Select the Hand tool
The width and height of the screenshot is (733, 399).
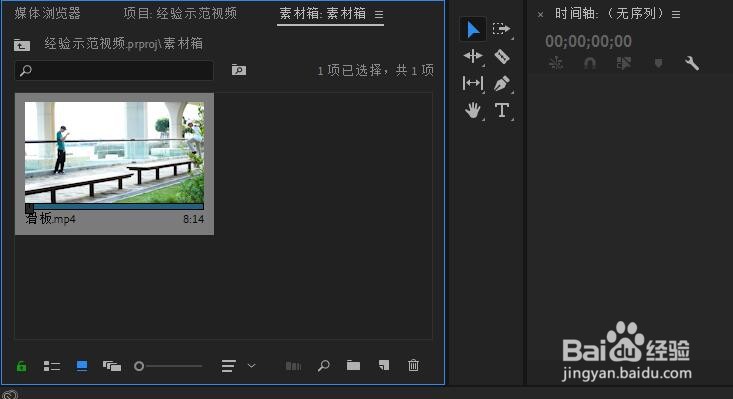[473, 110]
